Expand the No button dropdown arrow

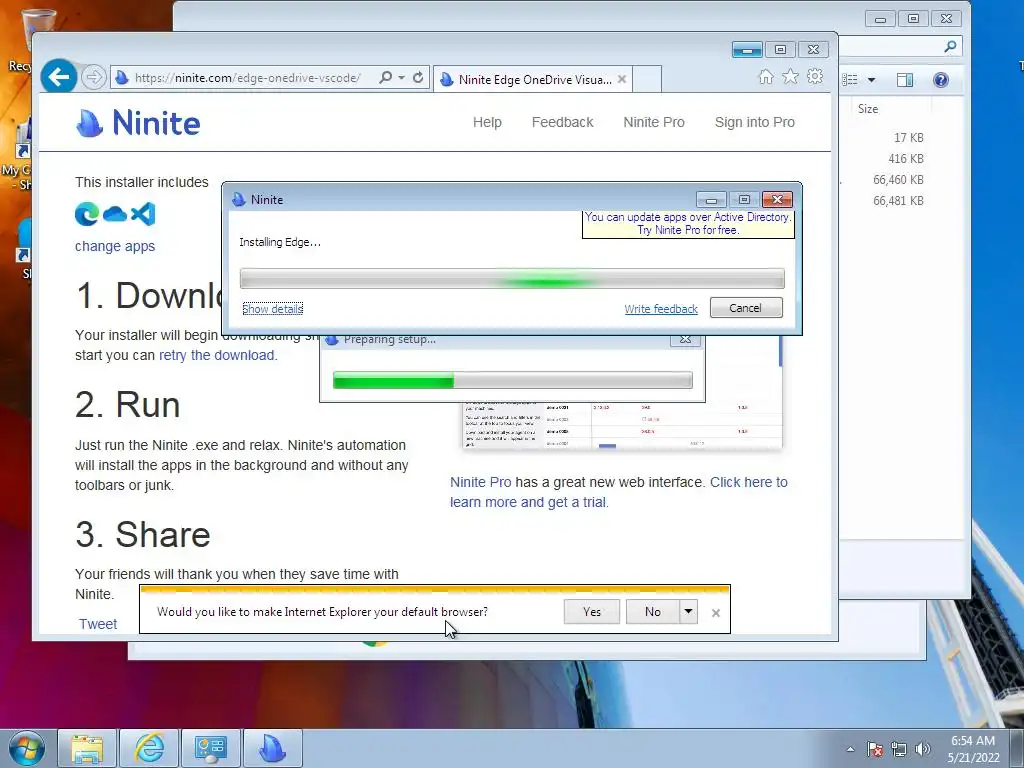pos(688,612)
